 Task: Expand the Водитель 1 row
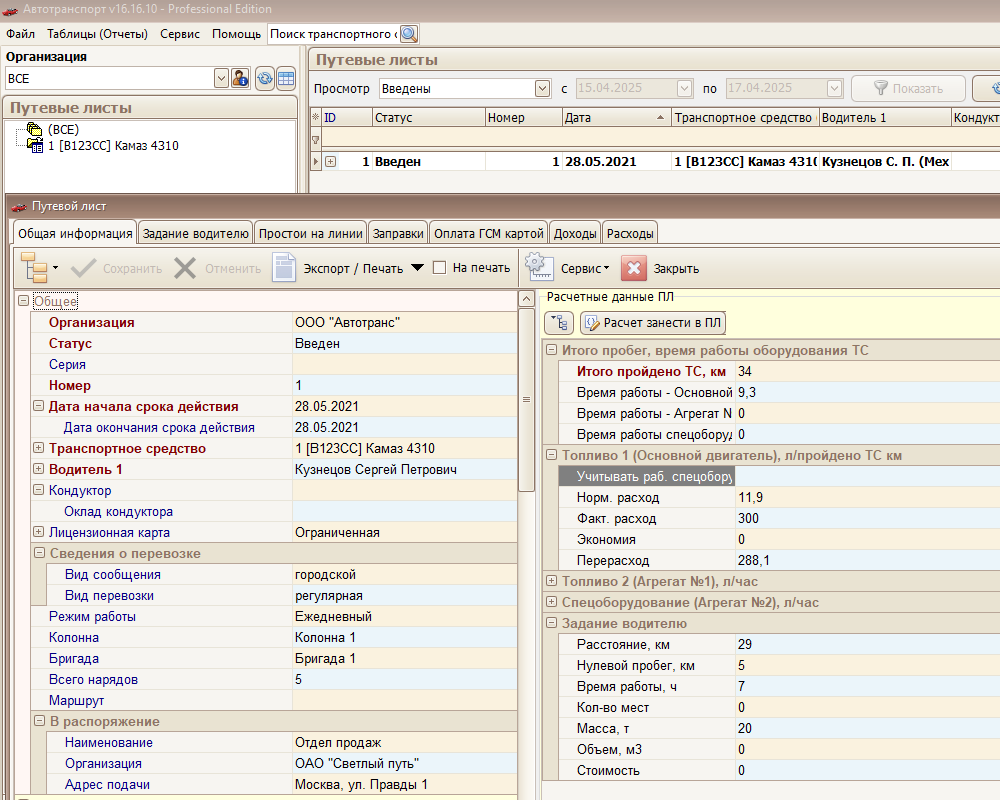[x=38, y=469]
